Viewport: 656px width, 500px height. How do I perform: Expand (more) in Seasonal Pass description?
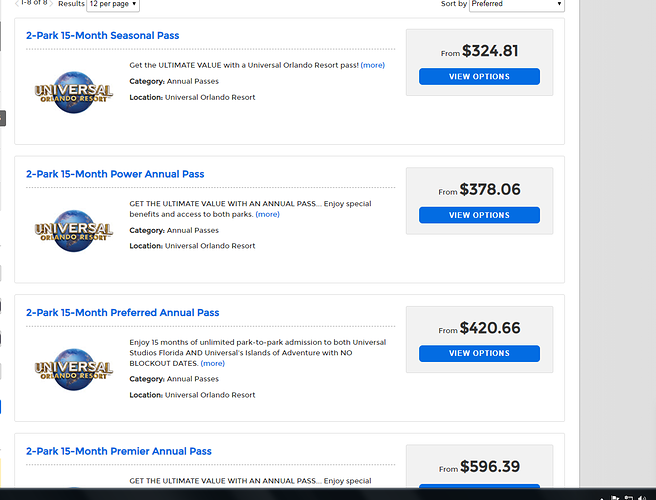coord(373,65)
